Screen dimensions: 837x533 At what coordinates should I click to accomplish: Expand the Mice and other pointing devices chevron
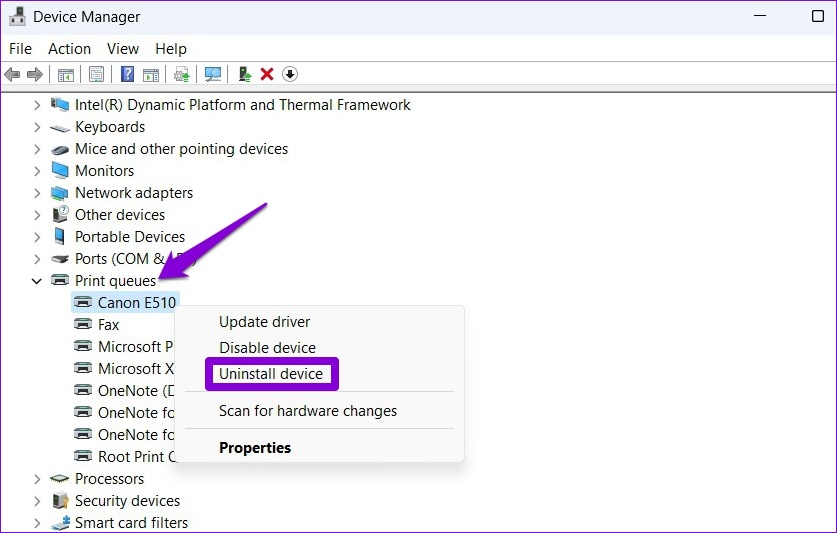(37, 149)
